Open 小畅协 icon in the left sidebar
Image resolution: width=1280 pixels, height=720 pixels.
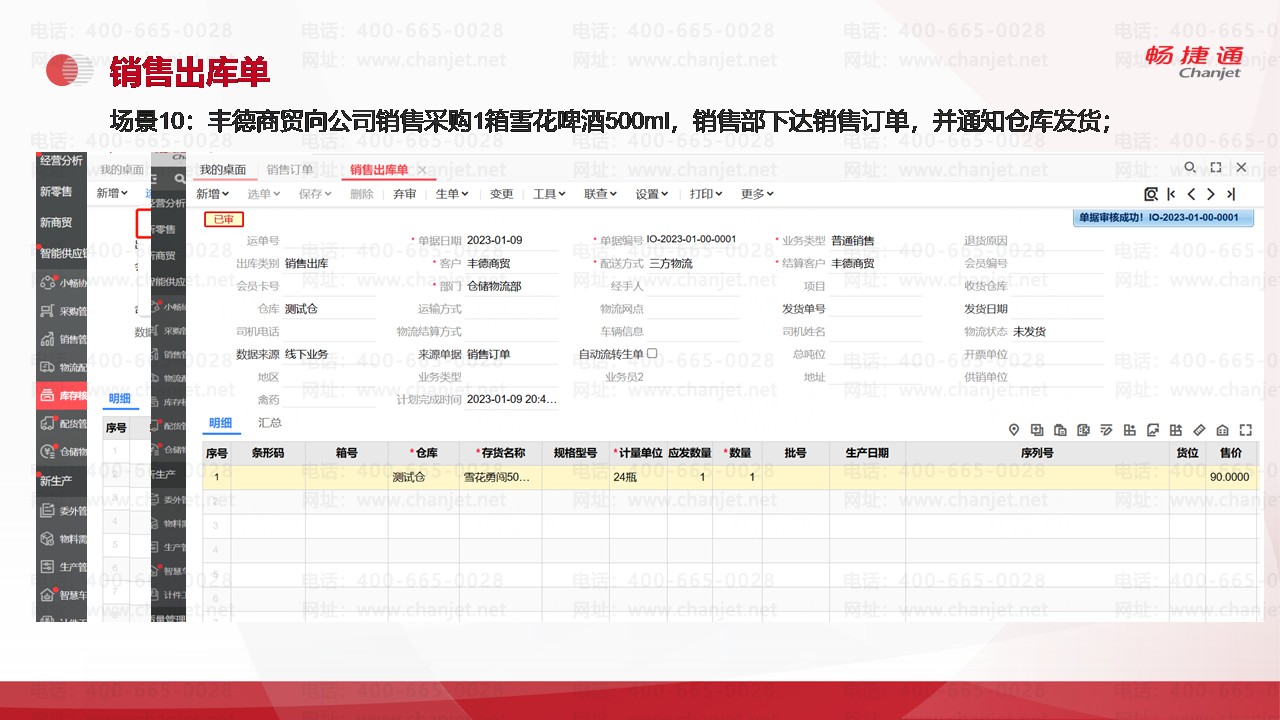48,283
